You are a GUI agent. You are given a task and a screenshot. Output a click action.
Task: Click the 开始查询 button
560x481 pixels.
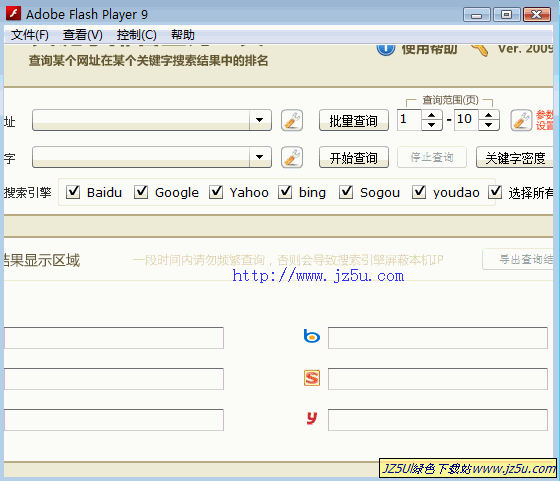point(354,157)
